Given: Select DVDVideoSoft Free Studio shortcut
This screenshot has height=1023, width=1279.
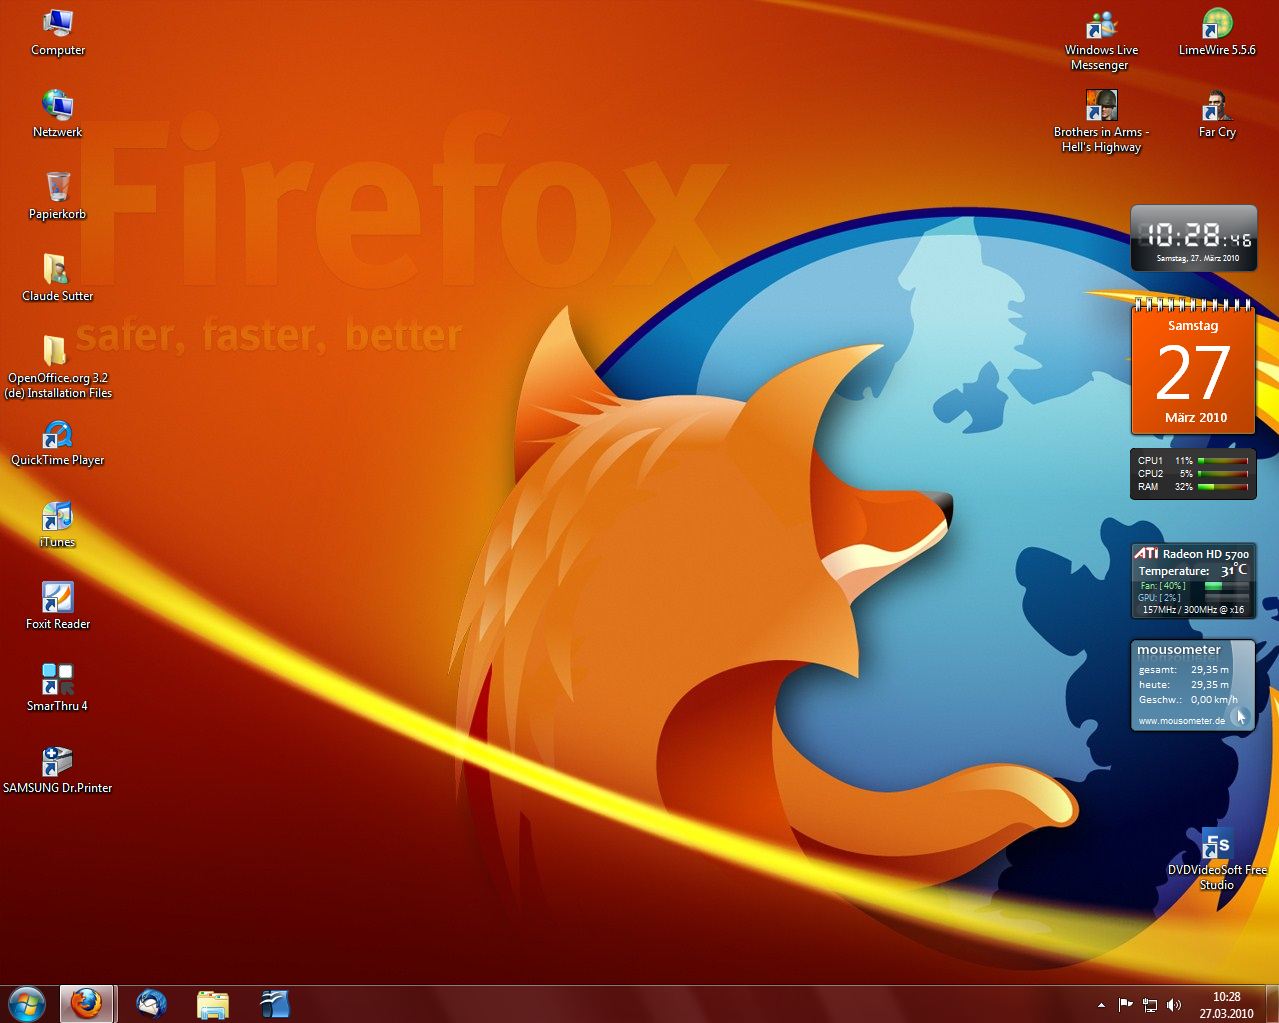Looking at the screenshot, I should coord(1217,860).
